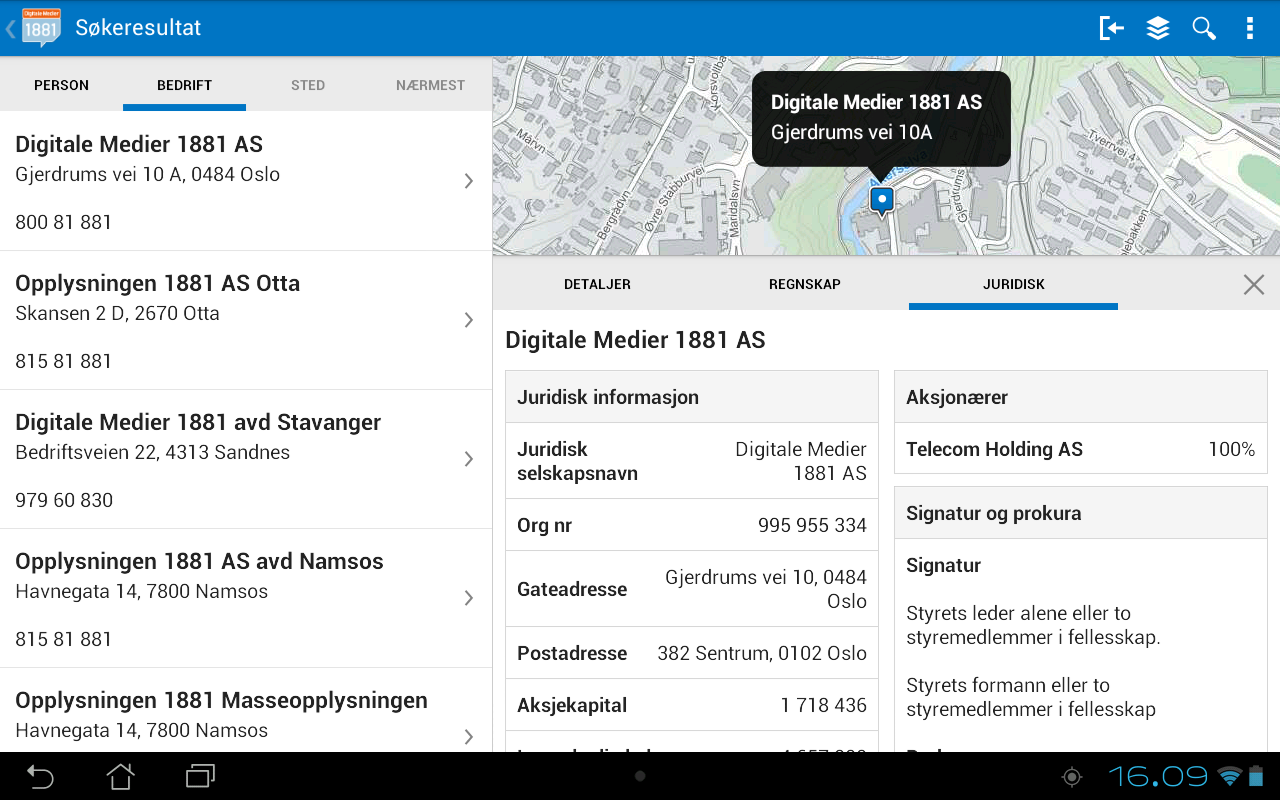Tap phone number 800 81 881
The height and width of the screenshot is (800, 1280).
coord(64,222)
